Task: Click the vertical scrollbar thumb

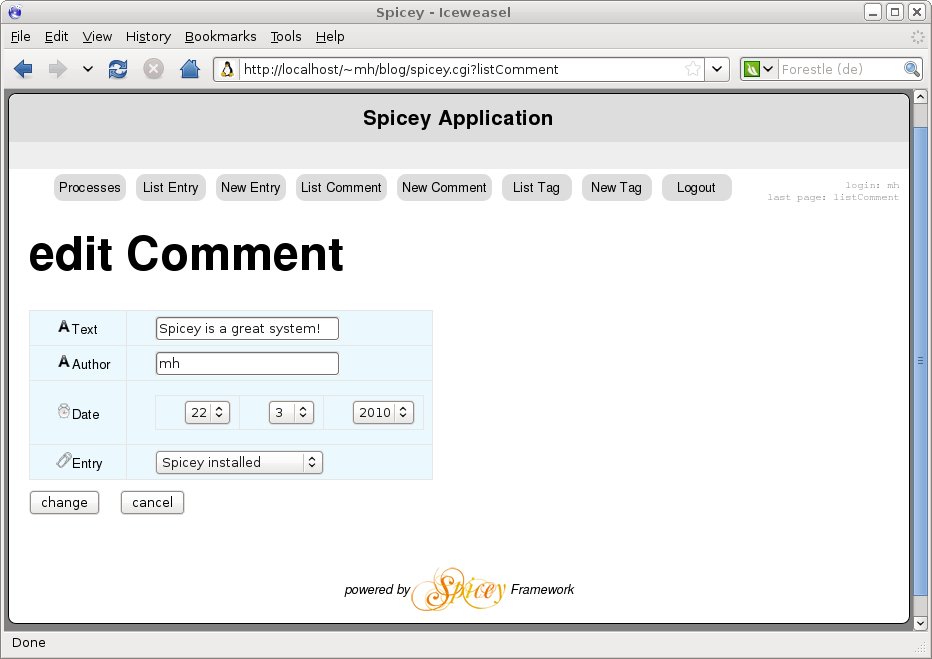Action: coord(920,360)
